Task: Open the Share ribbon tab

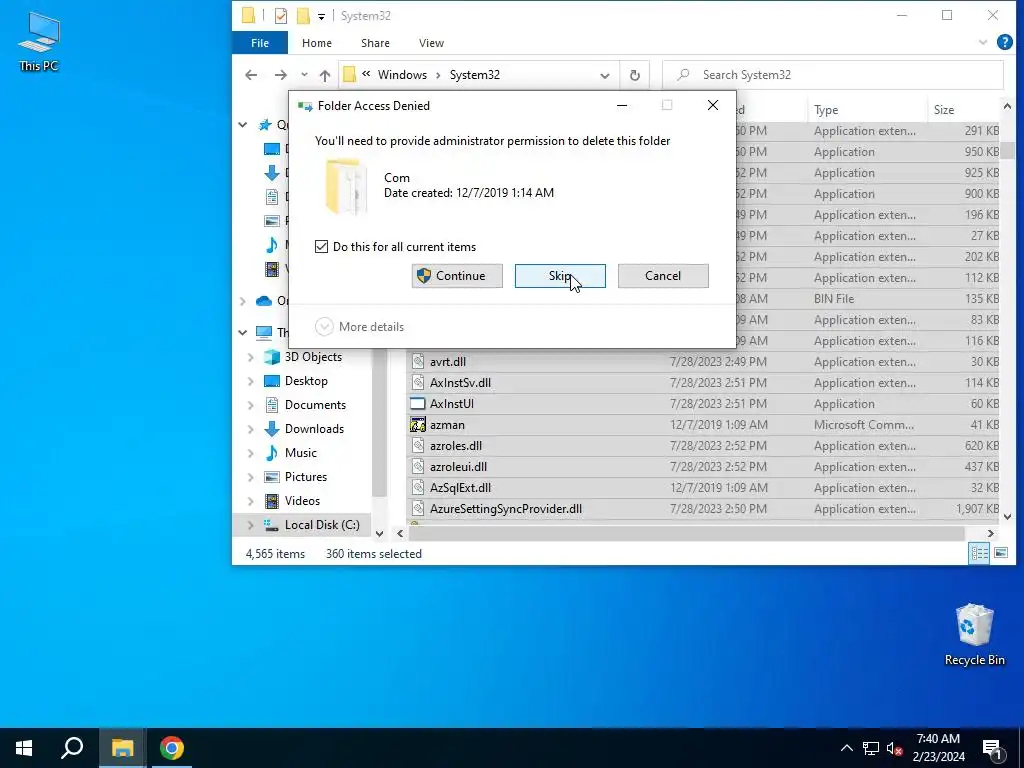Action: pos(376,43)
